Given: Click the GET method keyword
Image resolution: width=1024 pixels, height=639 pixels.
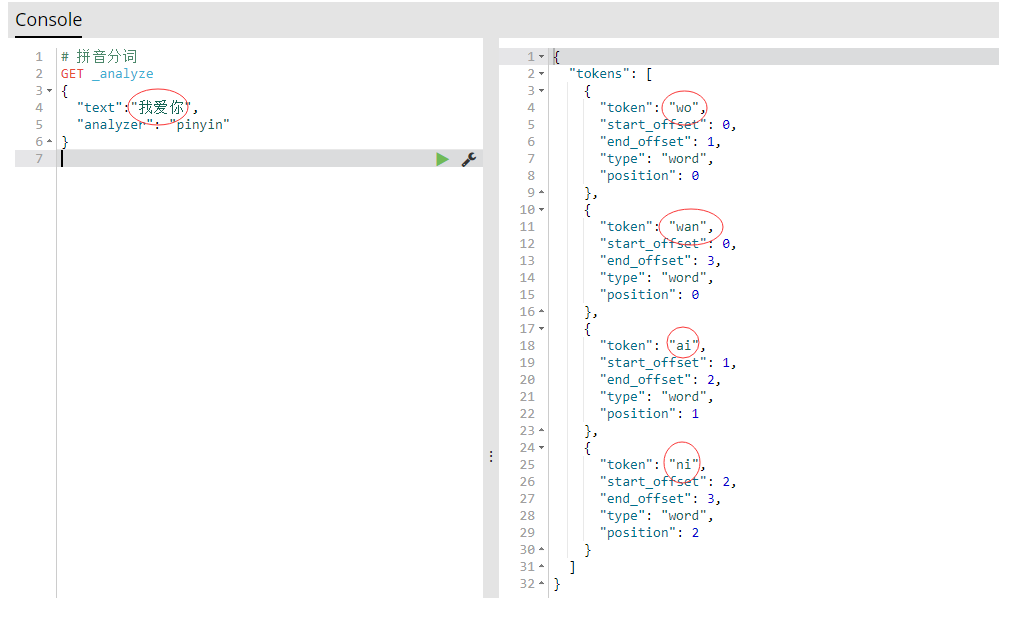Looking at the screenshot, I should click(x=72, y=74).
